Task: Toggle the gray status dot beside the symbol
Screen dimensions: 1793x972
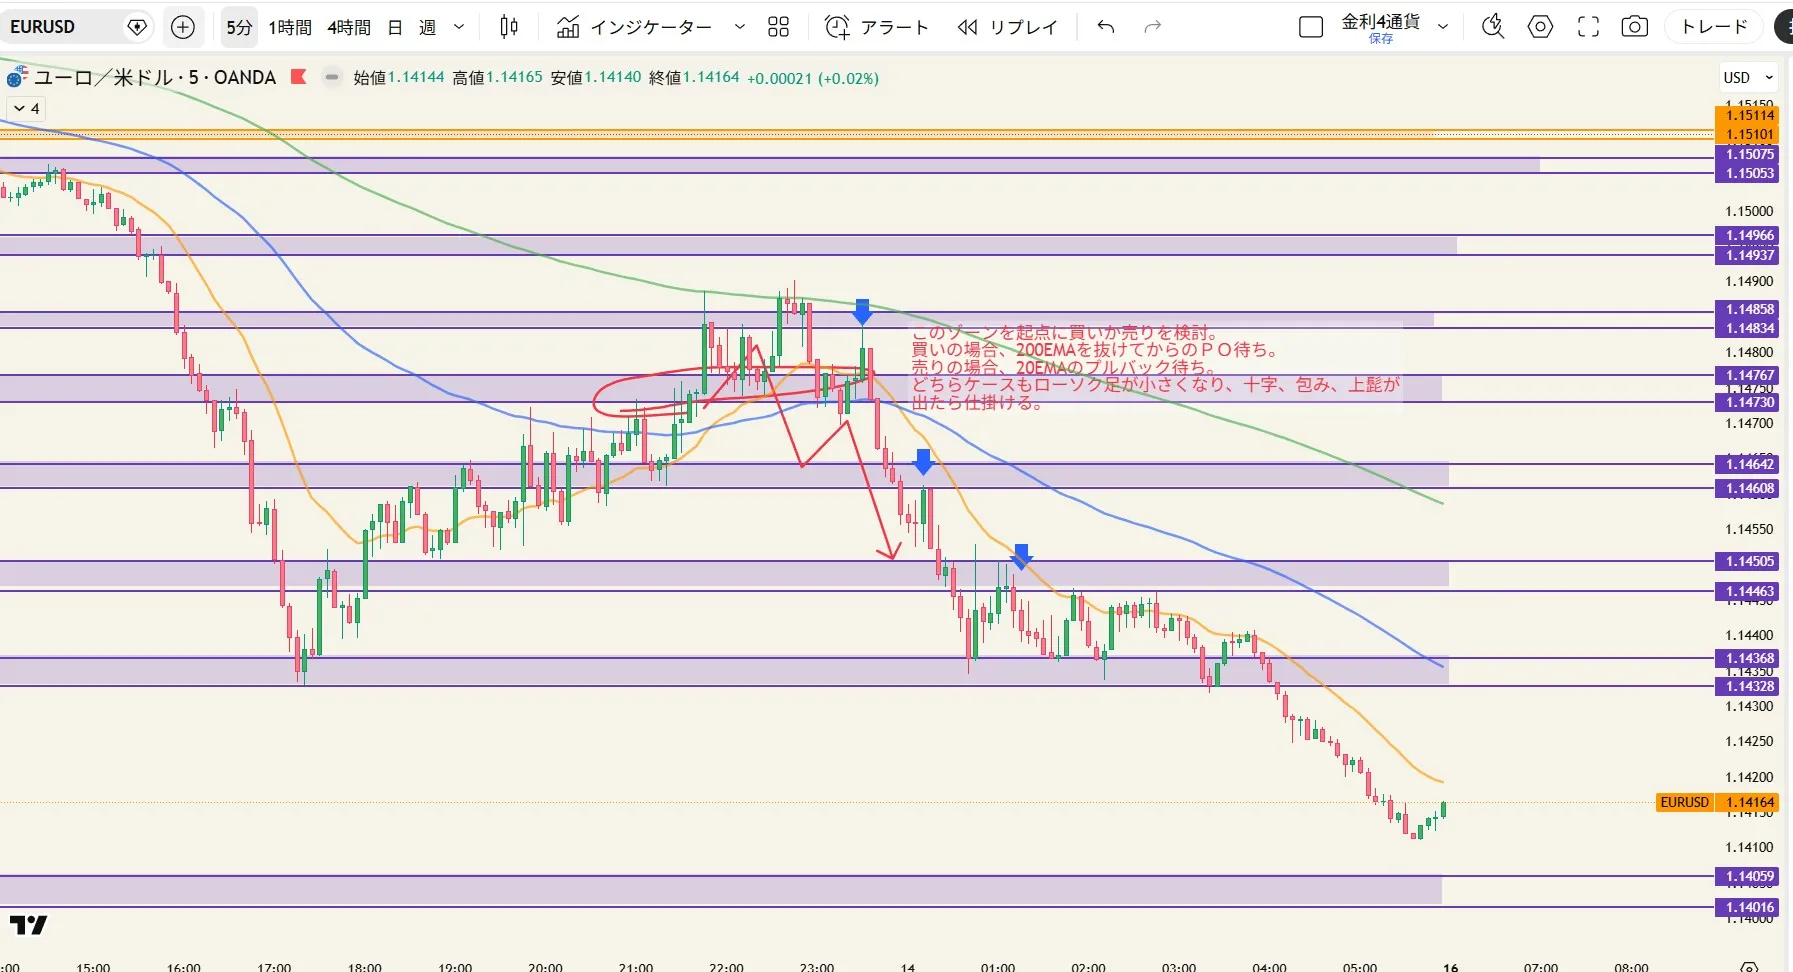Action: (332, 77)
